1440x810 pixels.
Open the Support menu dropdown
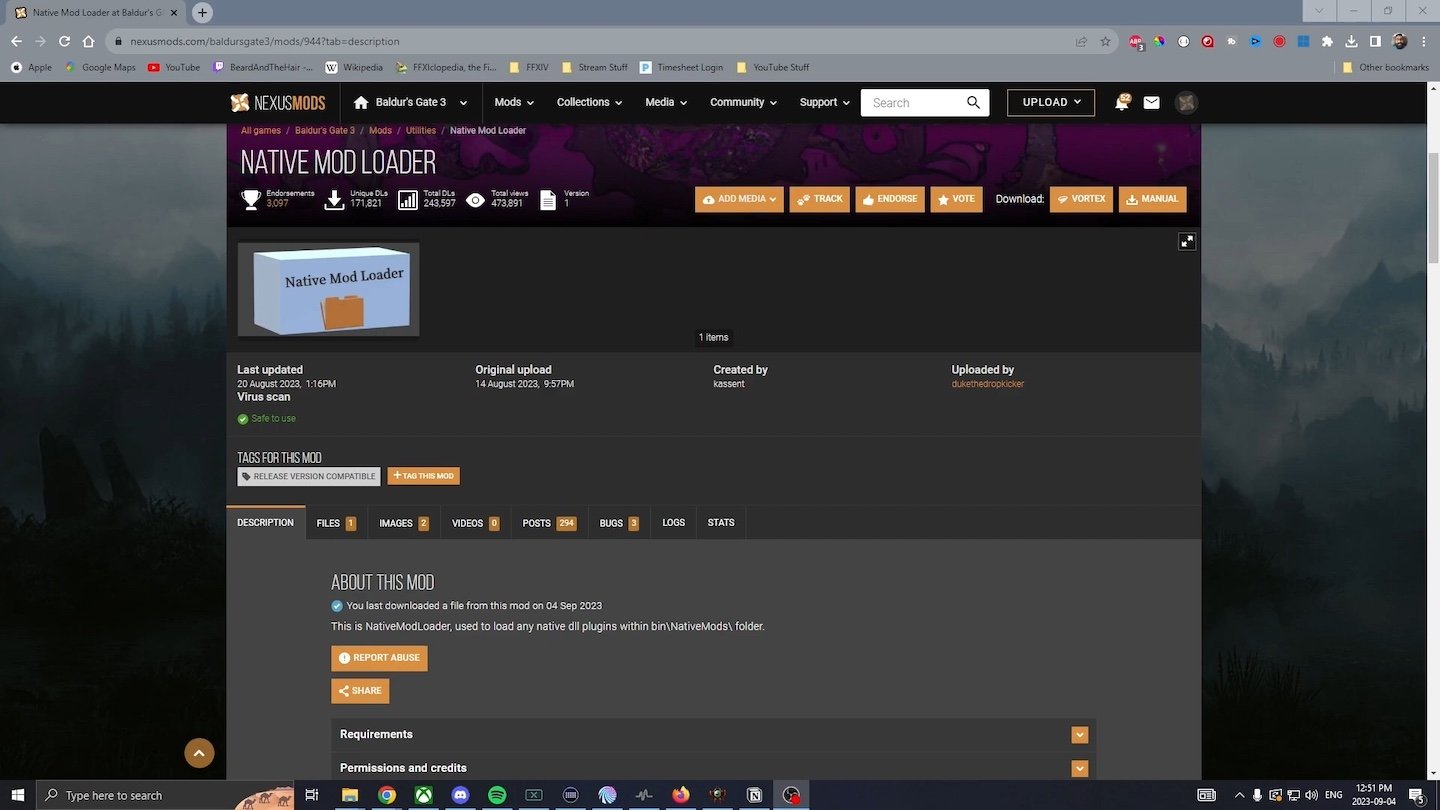[824, 102]
